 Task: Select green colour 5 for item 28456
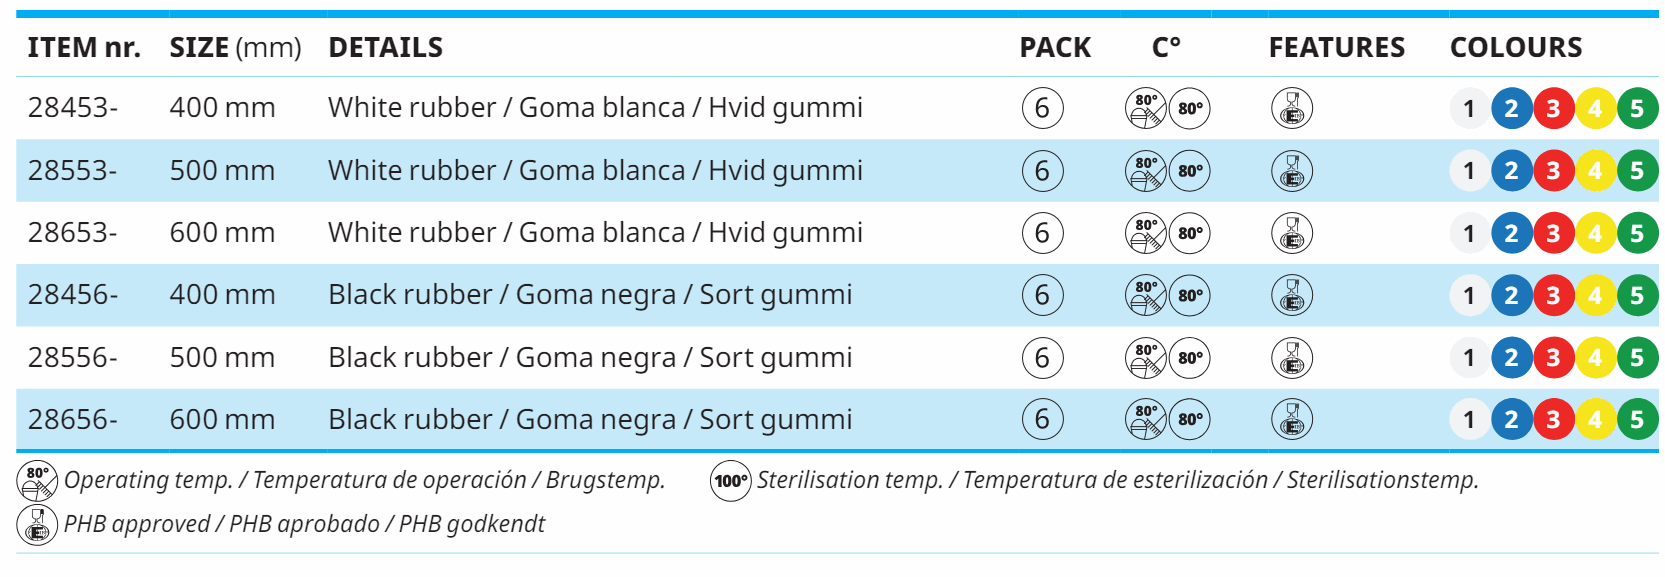click(1637, 295)
